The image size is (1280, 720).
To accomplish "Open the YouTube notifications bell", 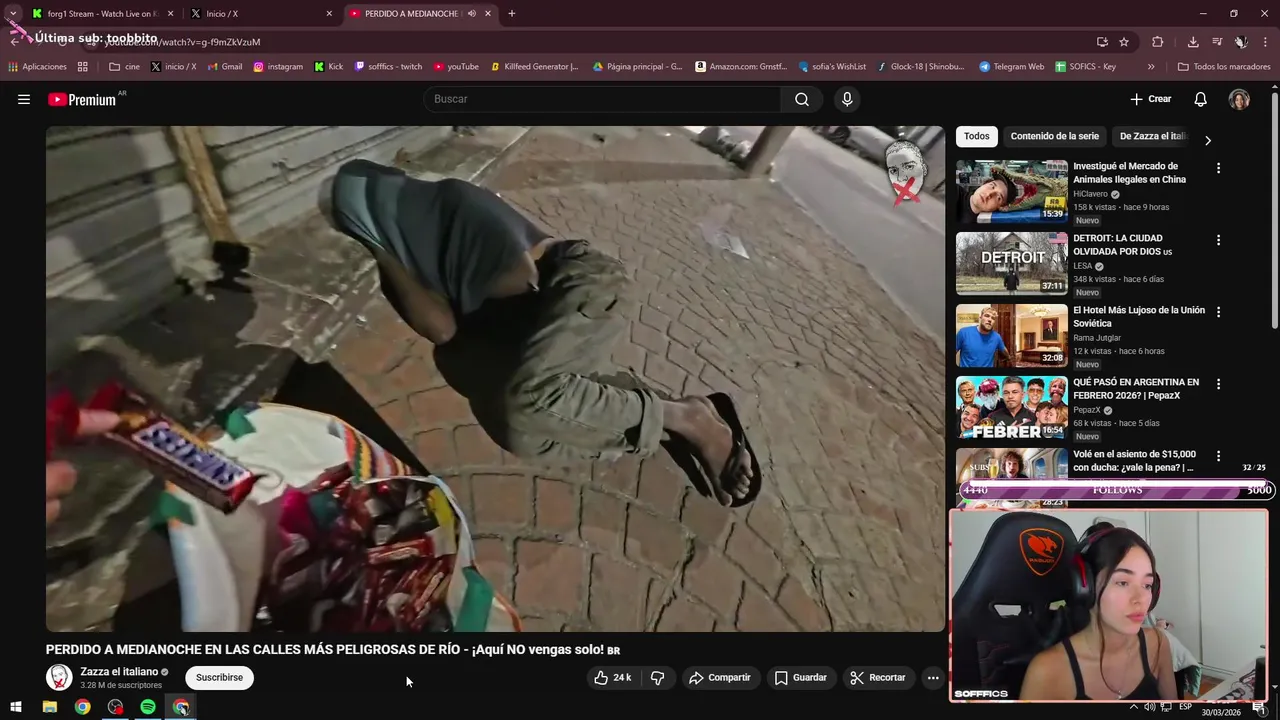I will coord(1201,99).
